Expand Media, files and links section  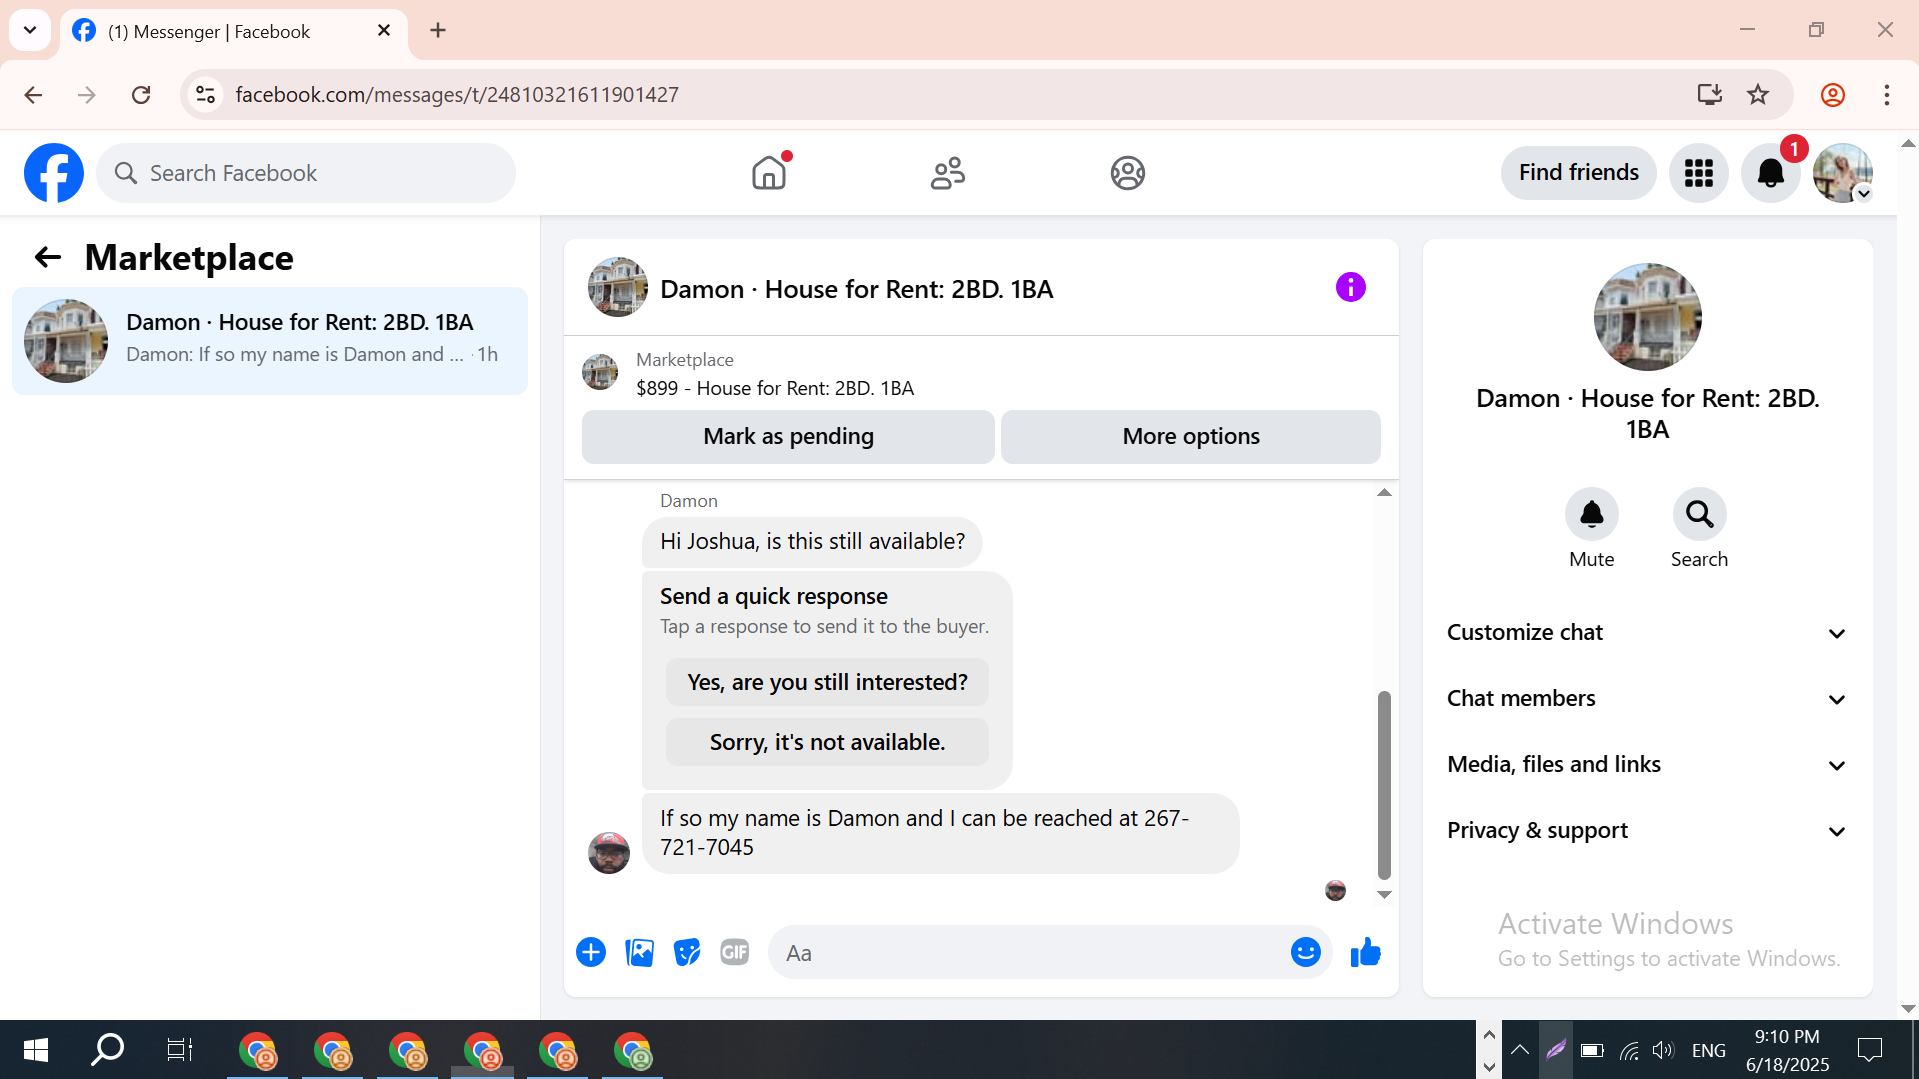(x=1647, y=765)
